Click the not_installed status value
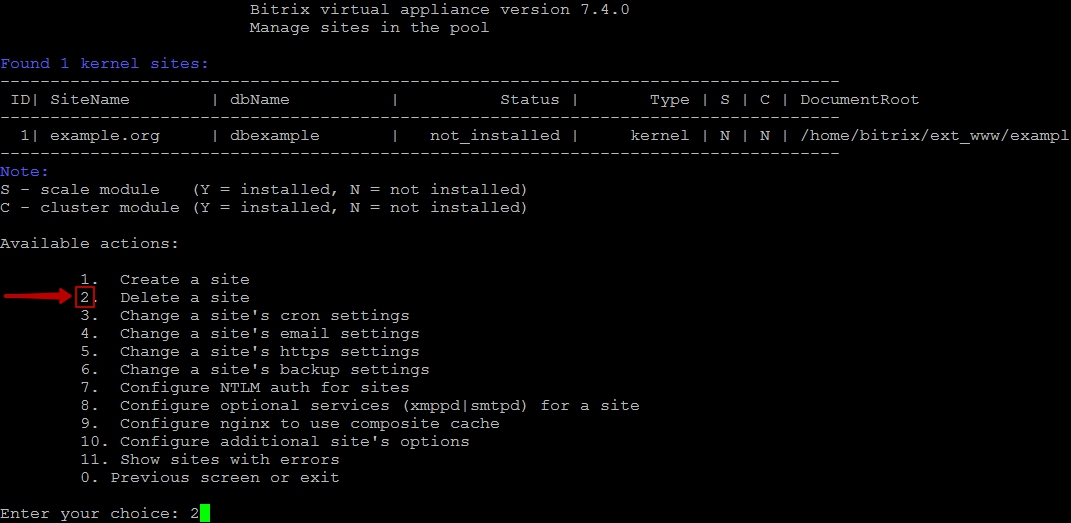The image size is (1071, 523). tap(495, 136)
